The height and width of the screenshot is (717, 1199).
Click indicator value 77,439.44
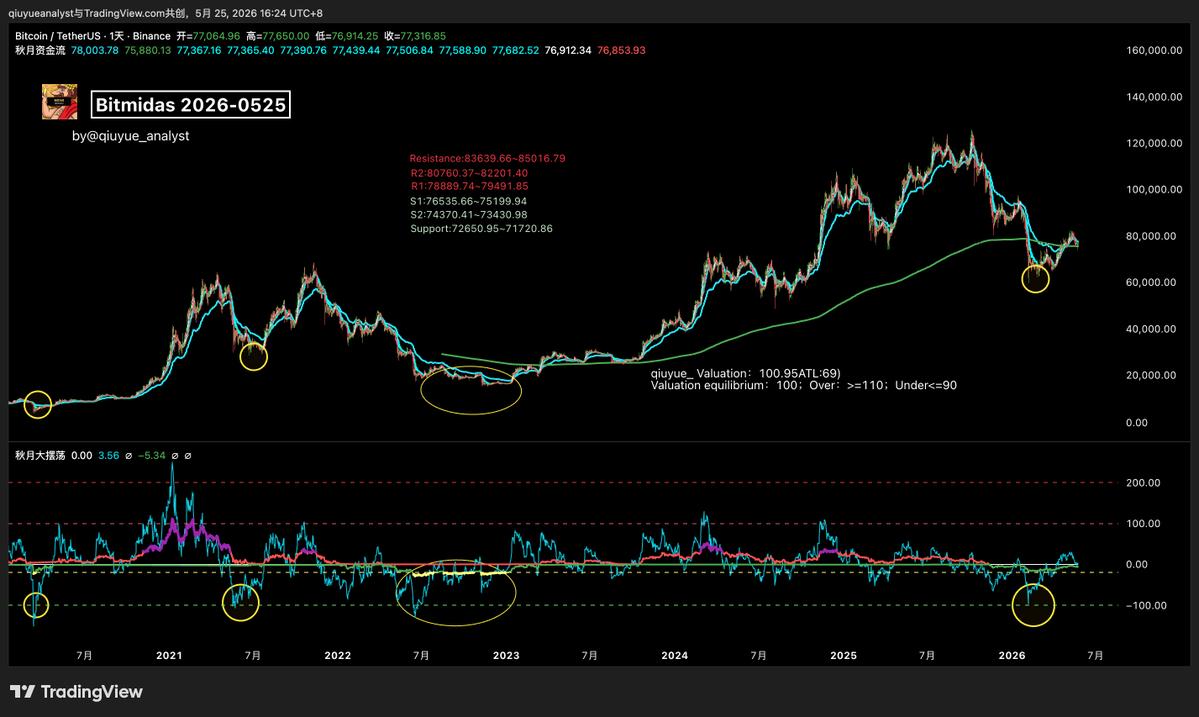[356, 50]
